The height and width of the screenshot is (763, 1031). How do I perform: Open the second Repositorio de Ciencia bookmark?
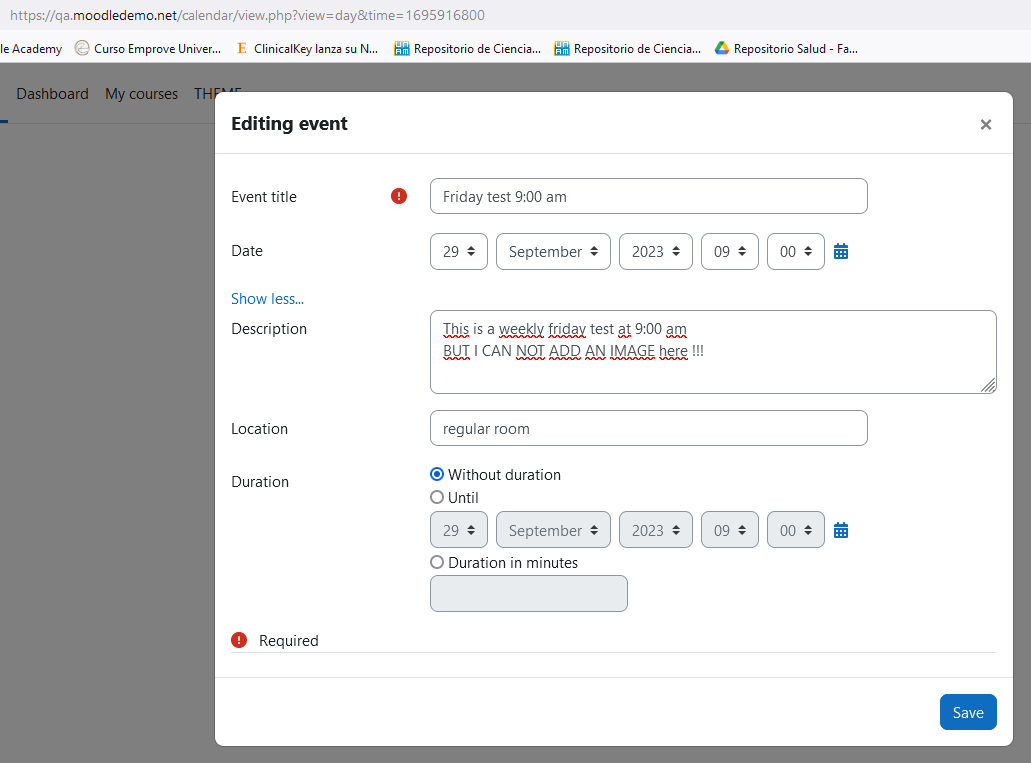(627, 49)
